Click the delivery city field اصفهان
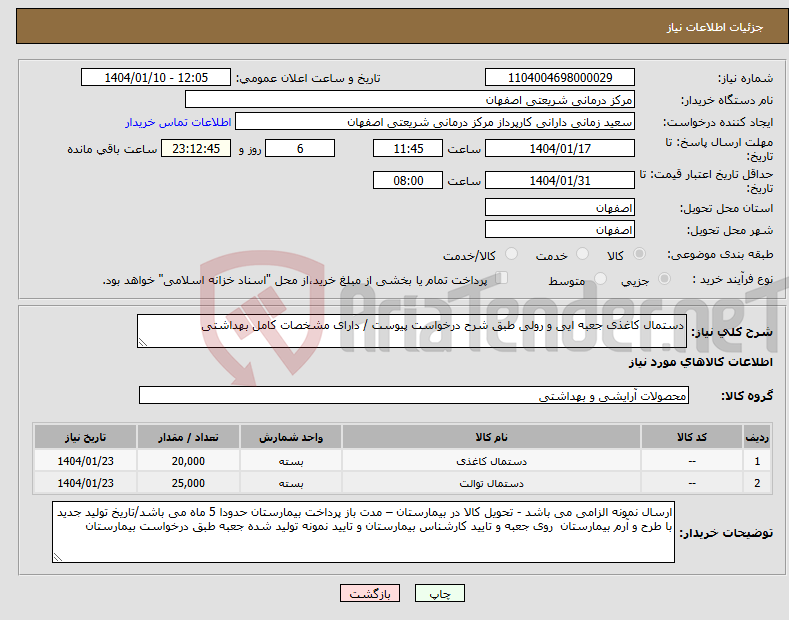The width and height of the screenshot is (789, 620). [560, 229]
